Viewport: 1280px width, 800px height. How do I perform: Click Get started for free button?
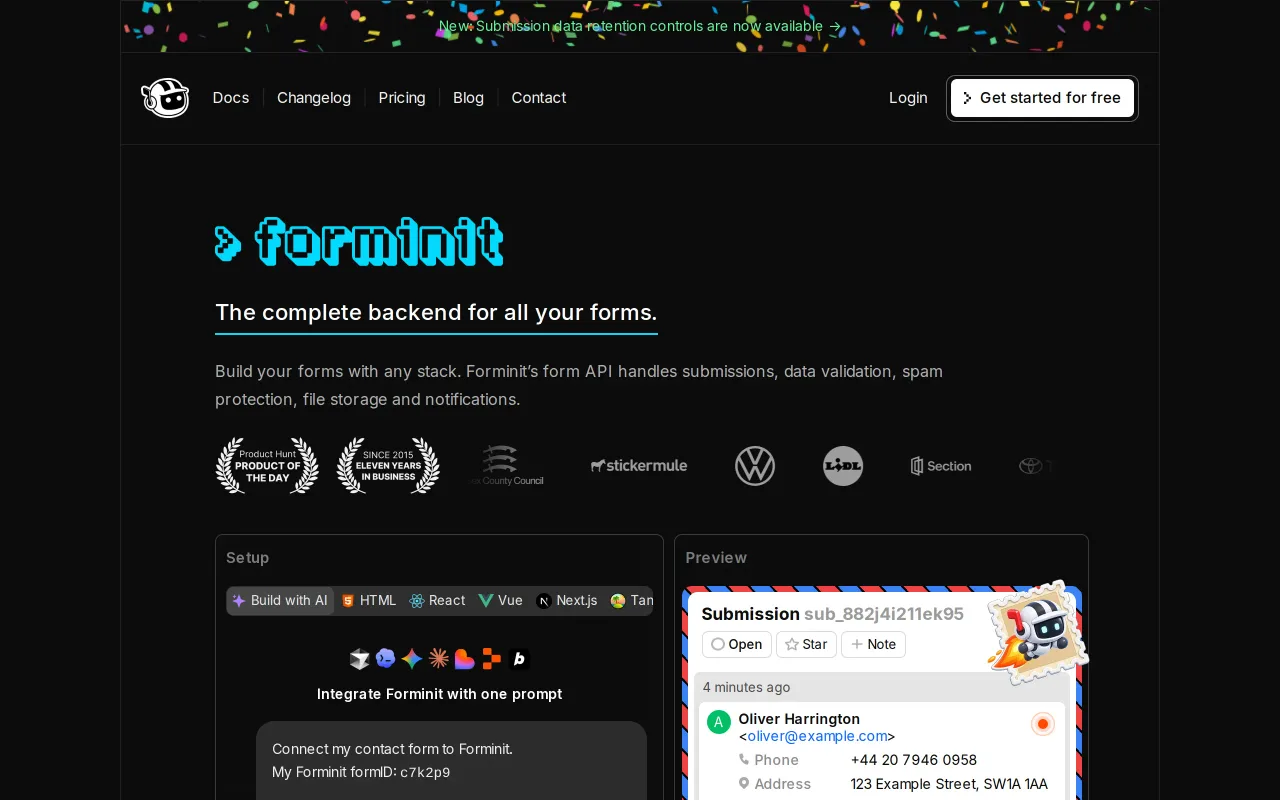click(x=1042, y=98)
